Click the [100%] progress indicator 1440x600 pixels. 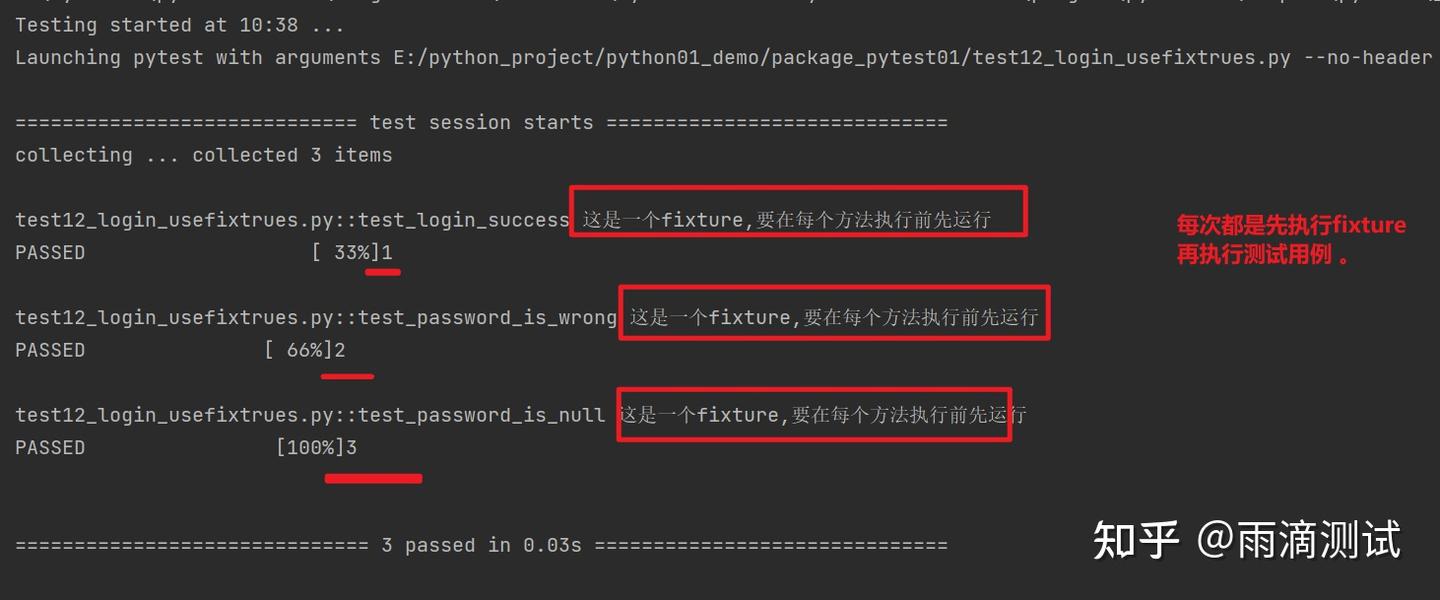(310, 448)
